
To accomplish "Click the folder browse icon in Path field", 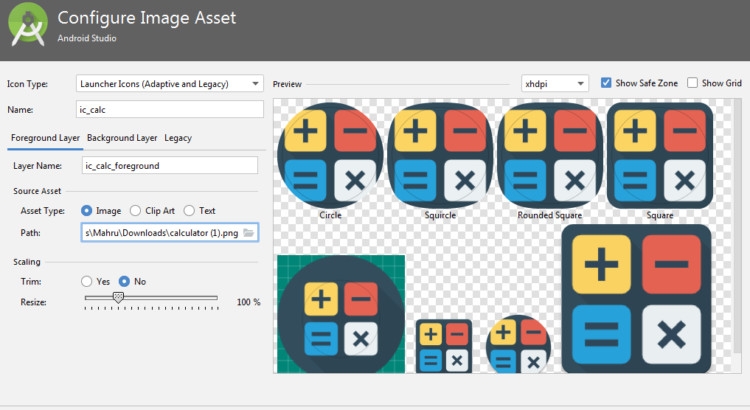I will 249,233.
